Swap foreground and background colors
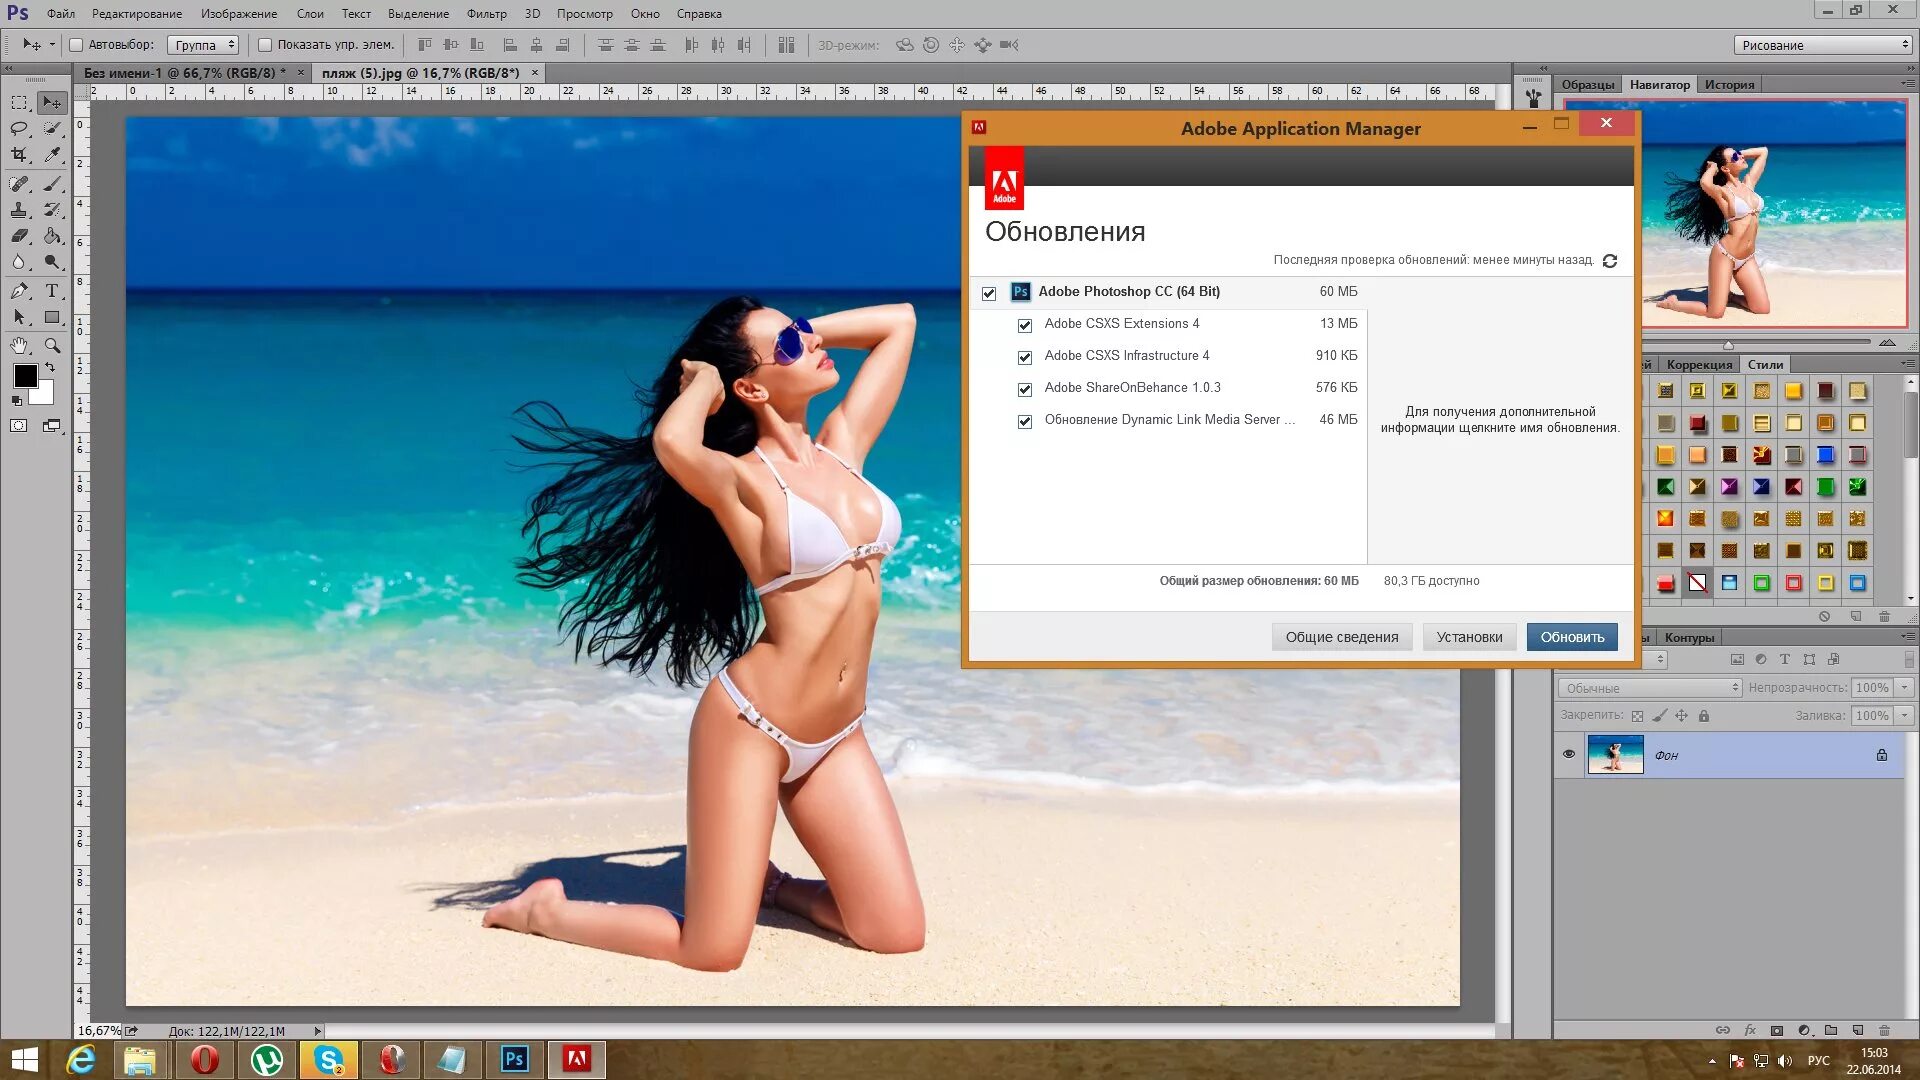Viewport: 1920px width, 1080px height. (50, 368)
